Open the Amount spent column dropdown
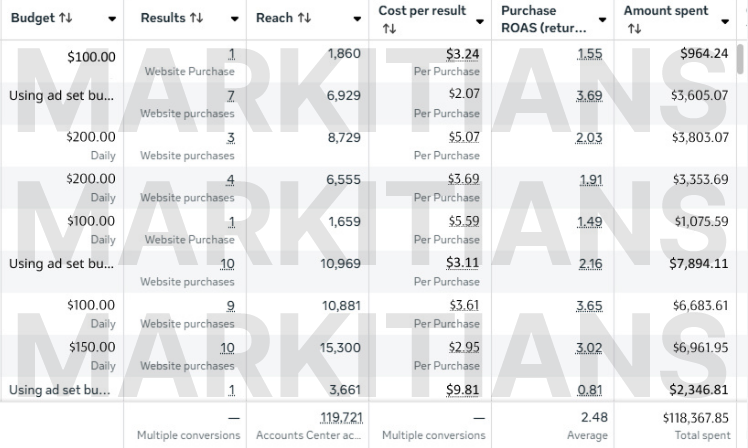The height and width of the screenshot is (448, 748). point(725,20)
